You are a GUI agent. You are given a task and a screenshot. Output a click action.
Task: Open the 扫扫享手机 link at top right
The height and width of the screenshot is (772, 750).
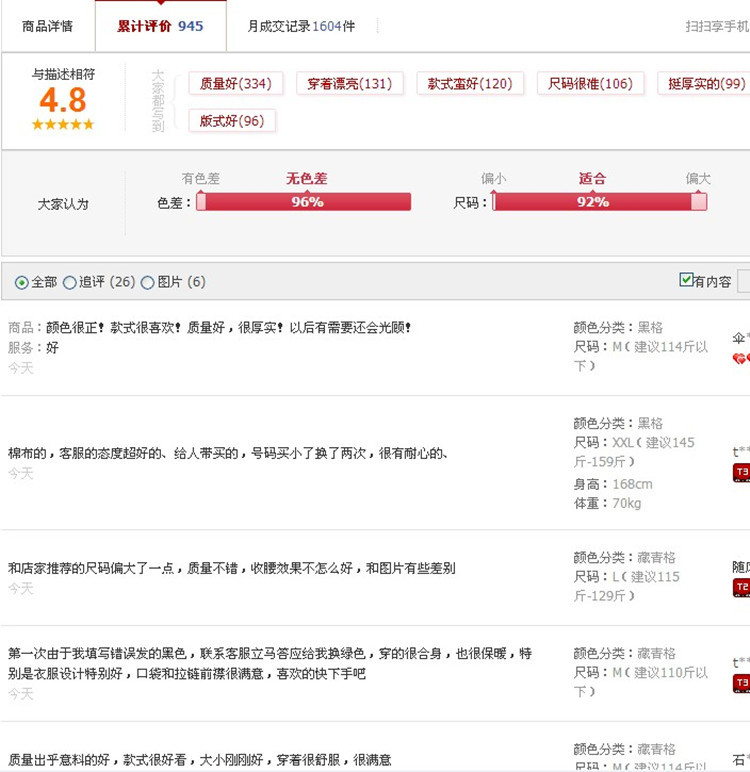(x=716, y=27)
